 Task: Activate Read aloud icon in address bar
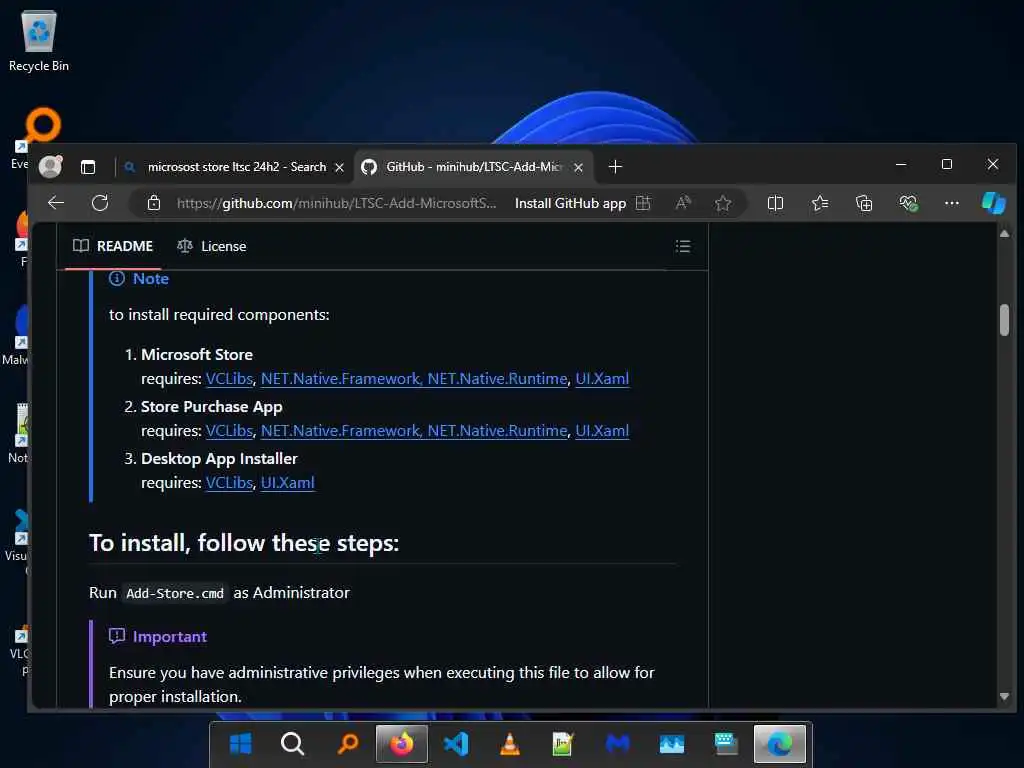click(x=683, y=203)
